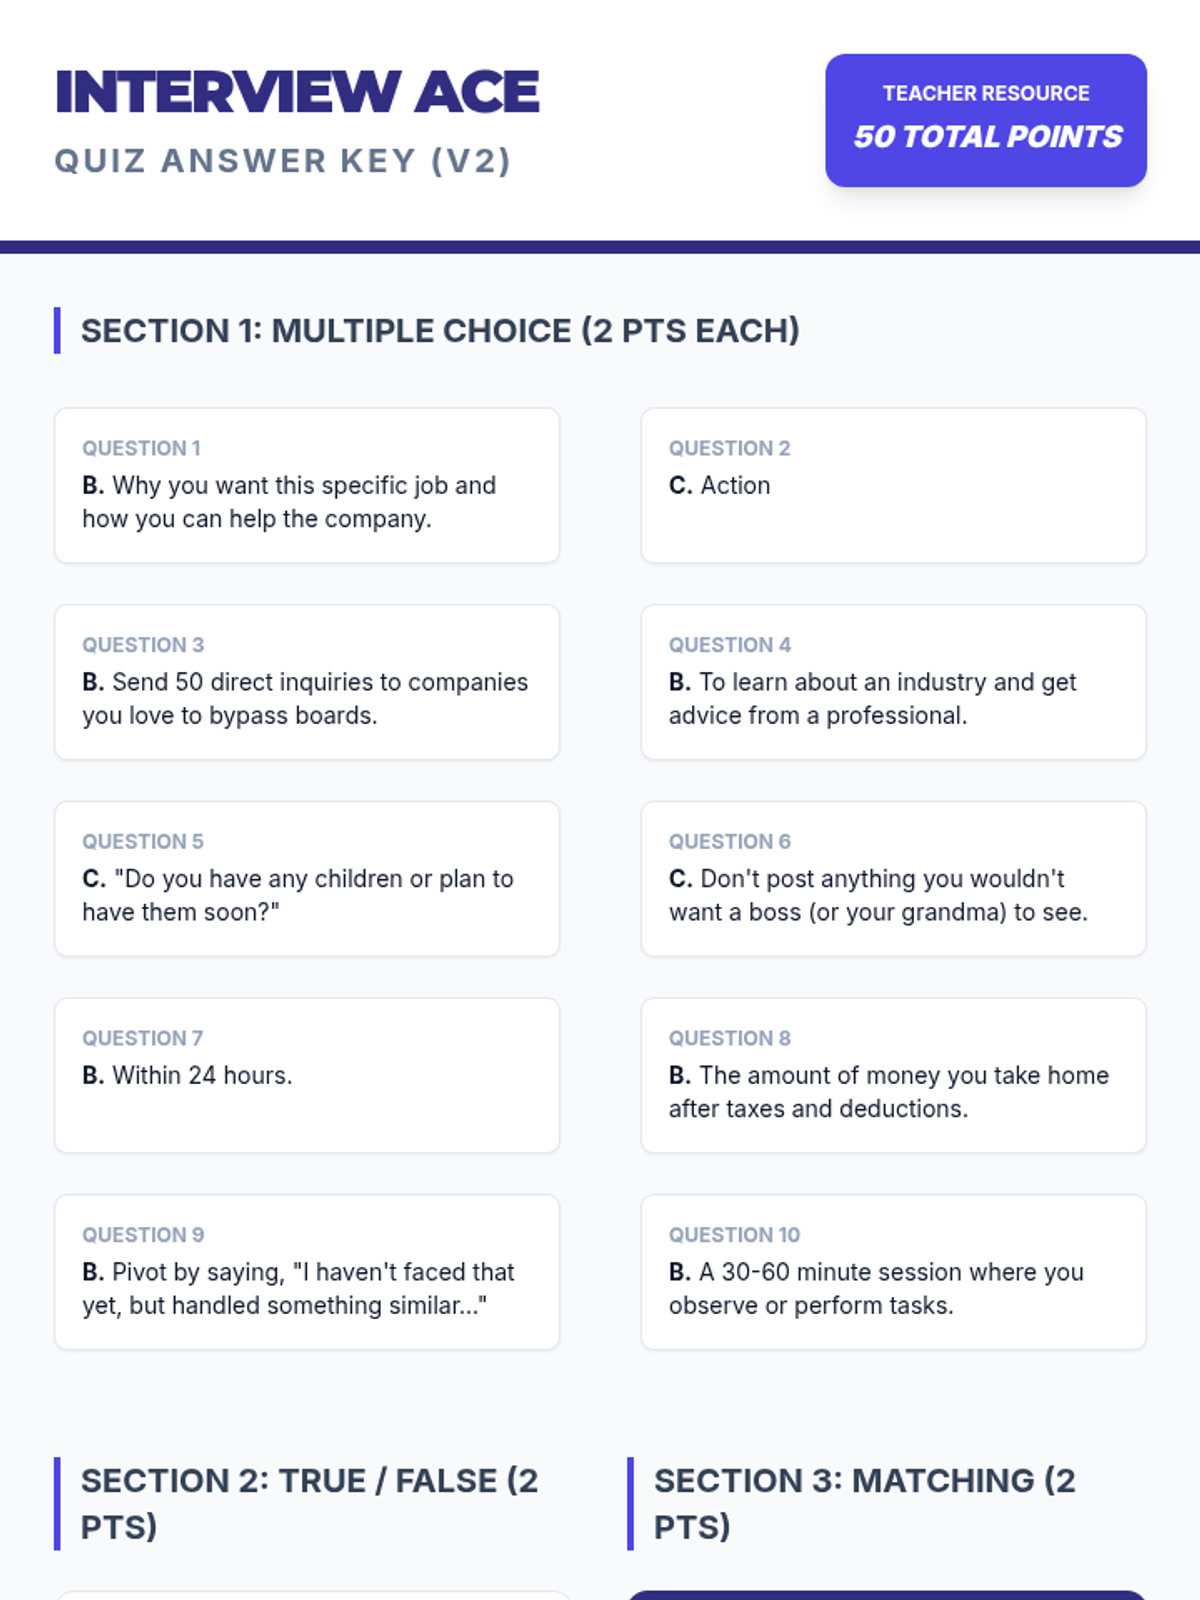1200x1600 pixels.
Task: Click Question 10 card about 30-60 minute session
Action: (x=893, y=1272)
